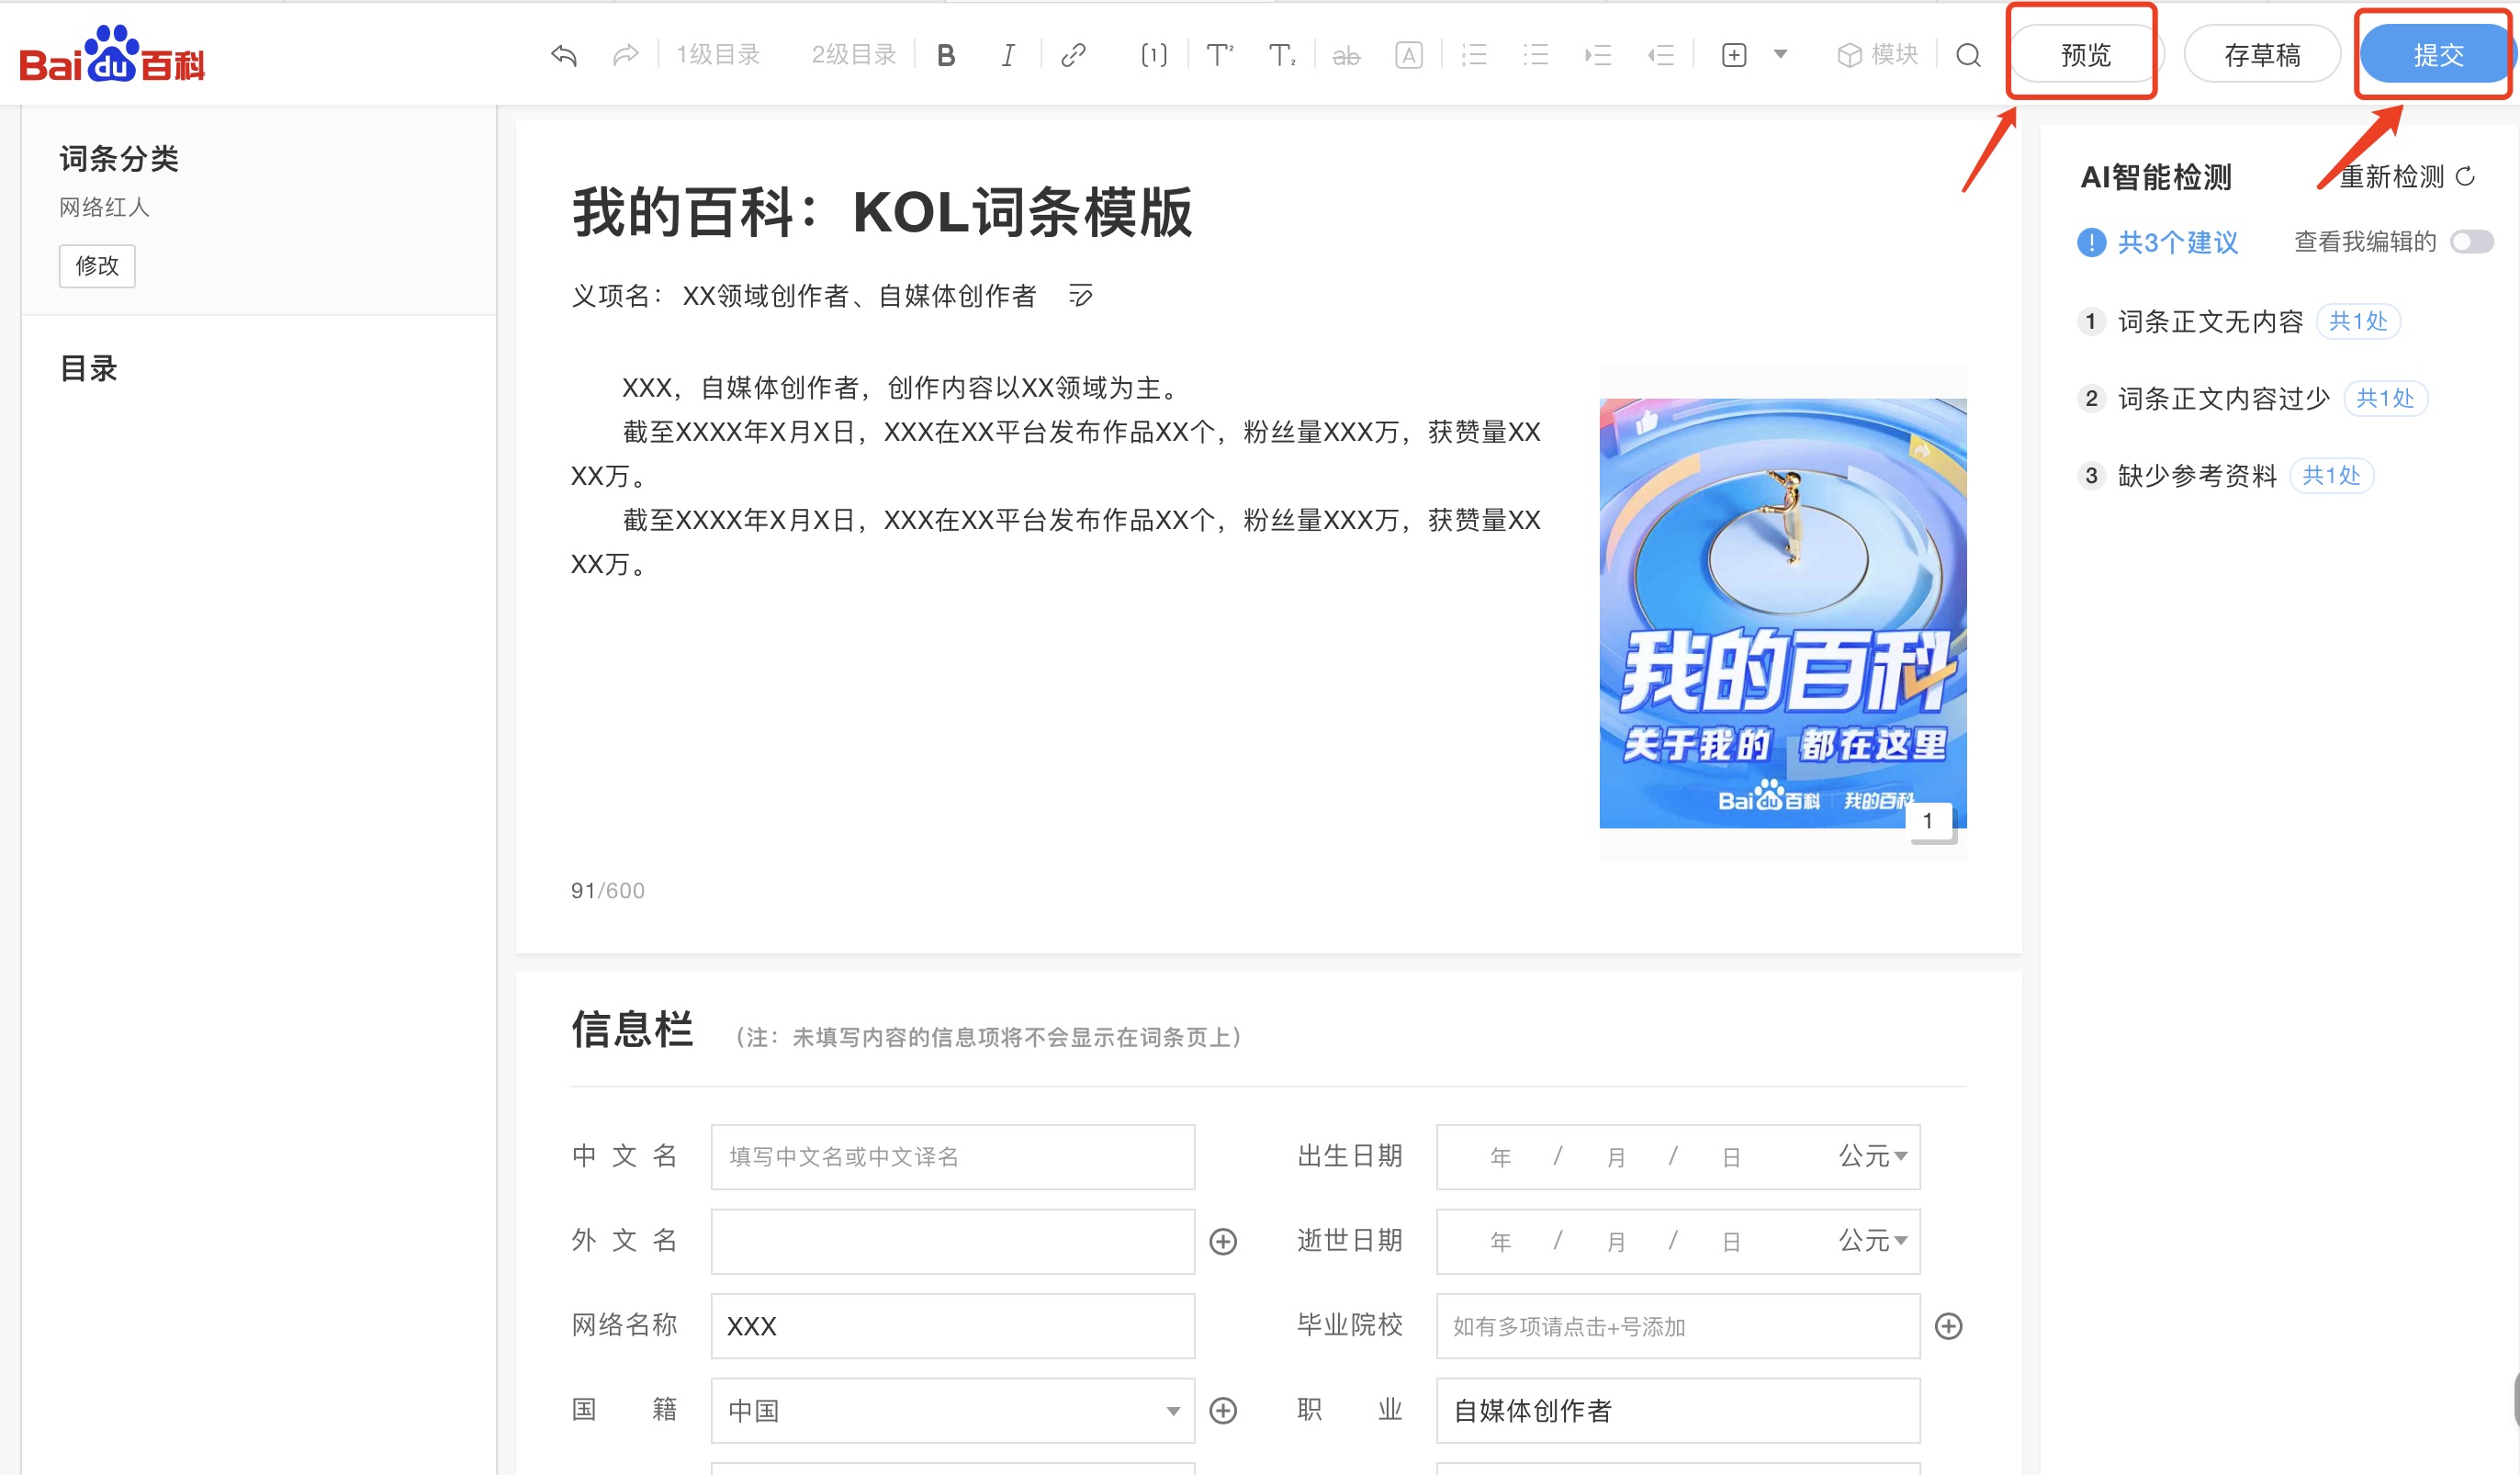Set heading to 2级目录
The height and width of the screenshot is (1475, 2520).
coord(854,55)
